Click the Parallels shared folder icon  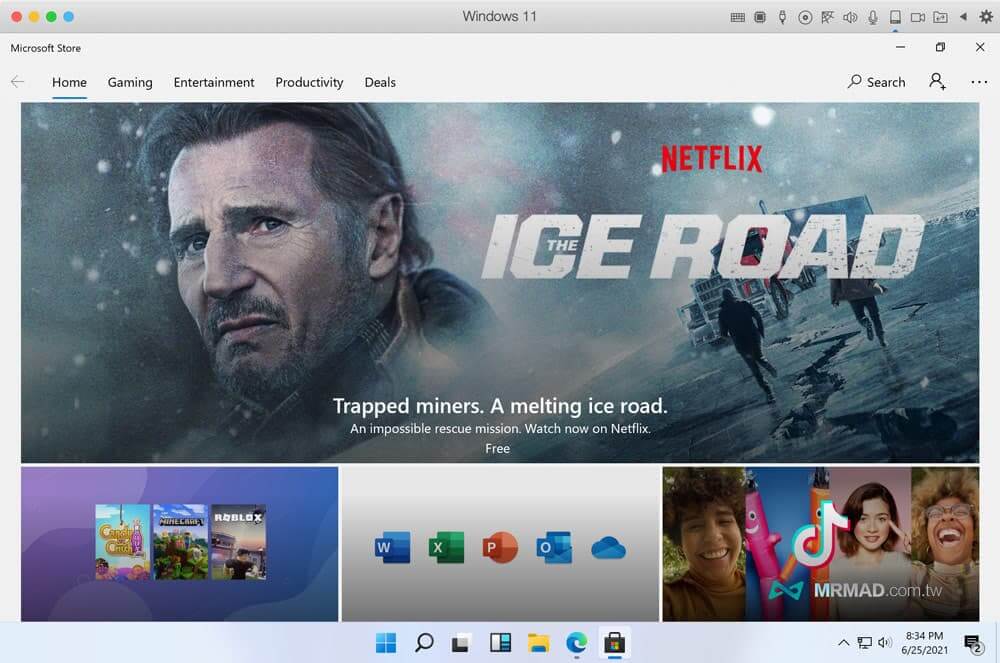[x=940, y=17]
